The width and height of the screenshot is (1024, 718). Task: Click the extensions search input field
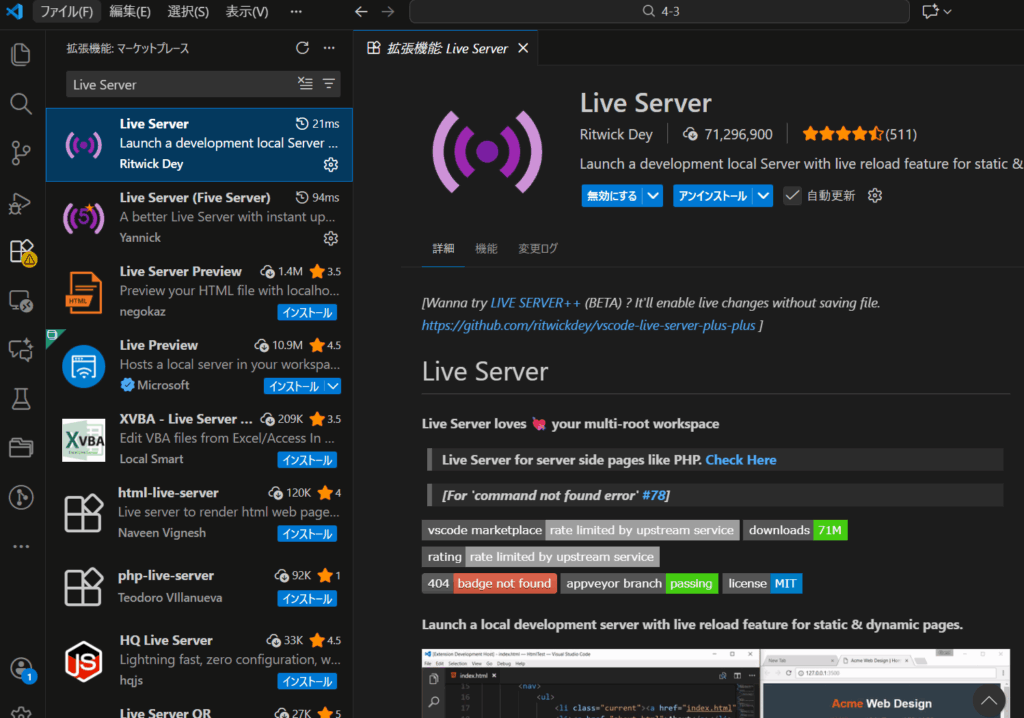tap(180, 84)
